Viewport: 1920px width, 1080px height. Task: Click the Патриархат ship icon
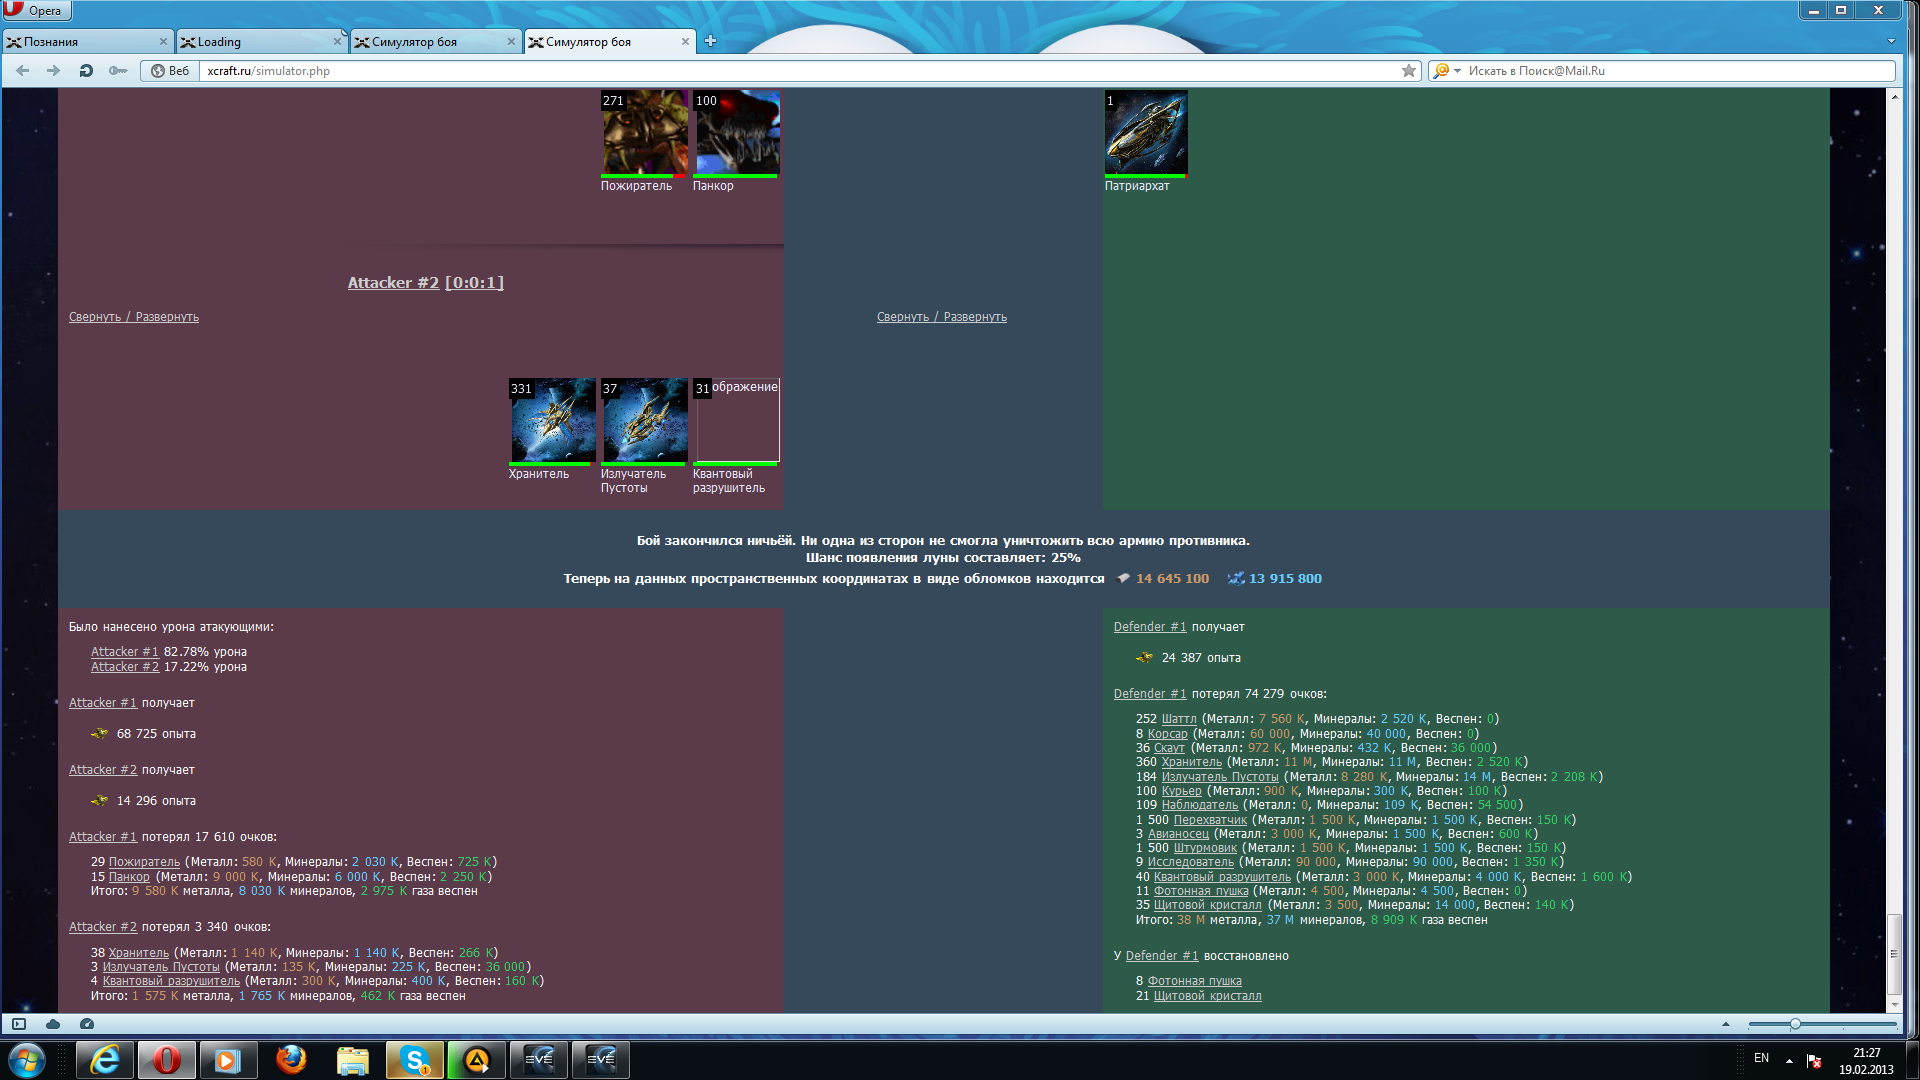[1146, 133]
